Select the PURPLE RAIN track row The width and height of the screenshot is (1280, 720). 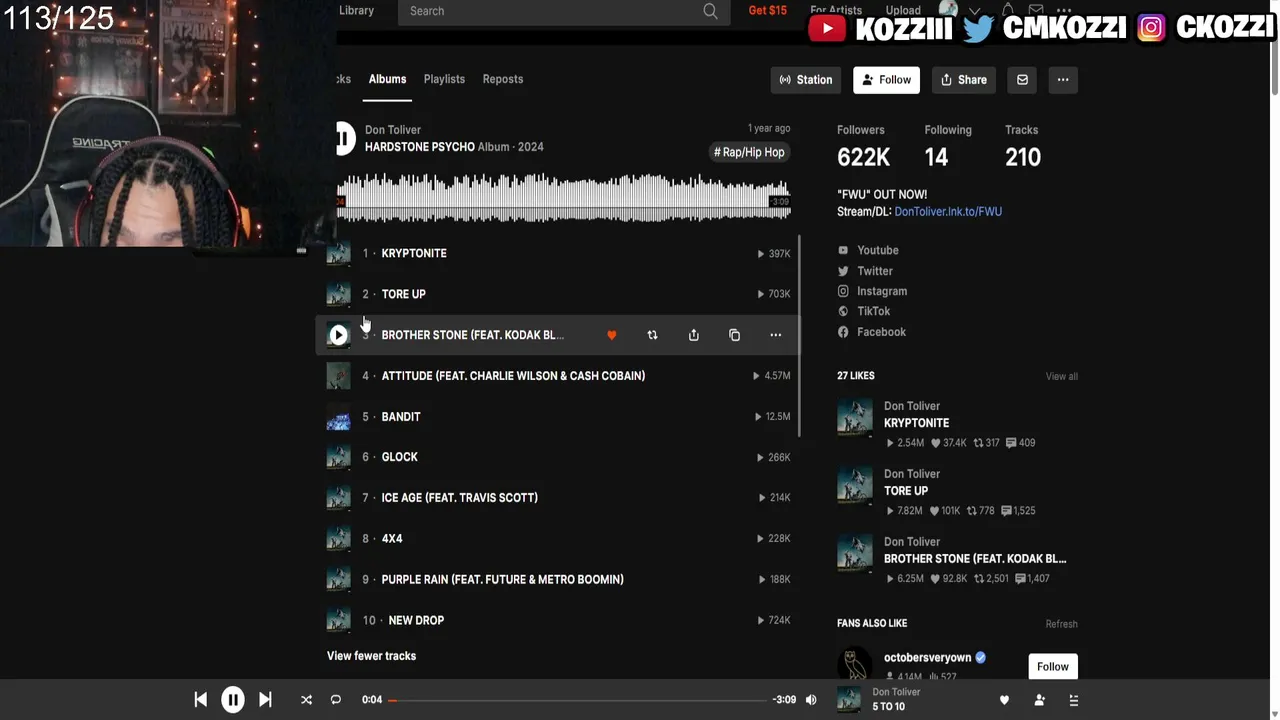coord(558,579)
